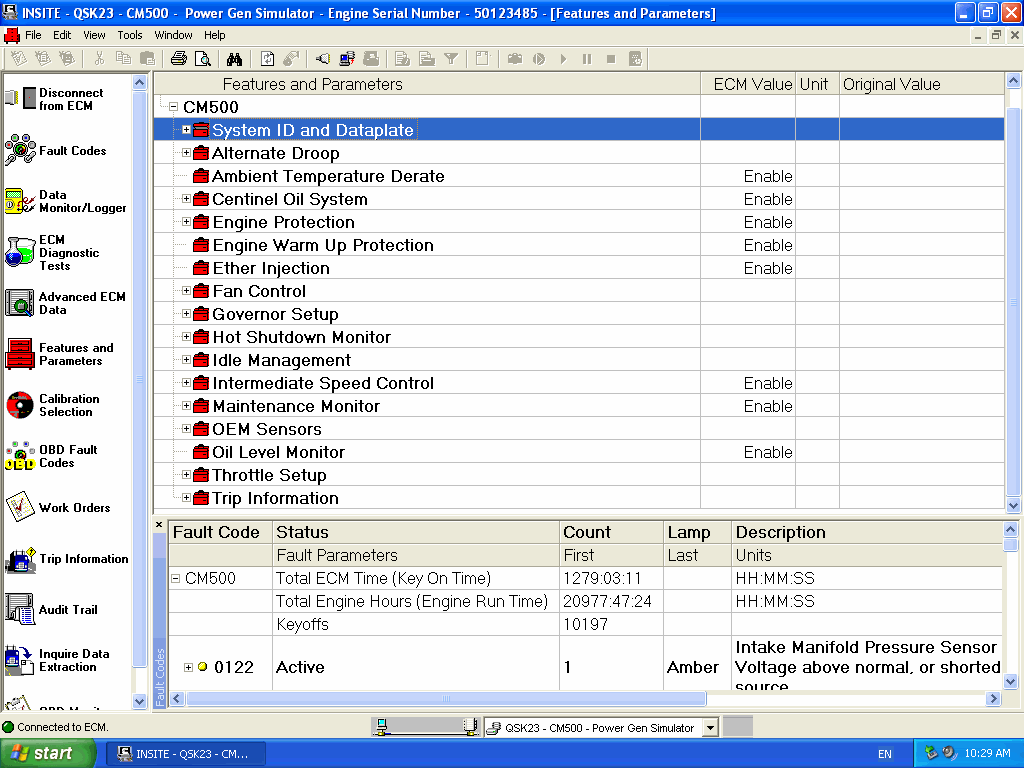1025x770 pixels.
Task: Click the Print icon in the toolbar
Action: pos(179,59)
